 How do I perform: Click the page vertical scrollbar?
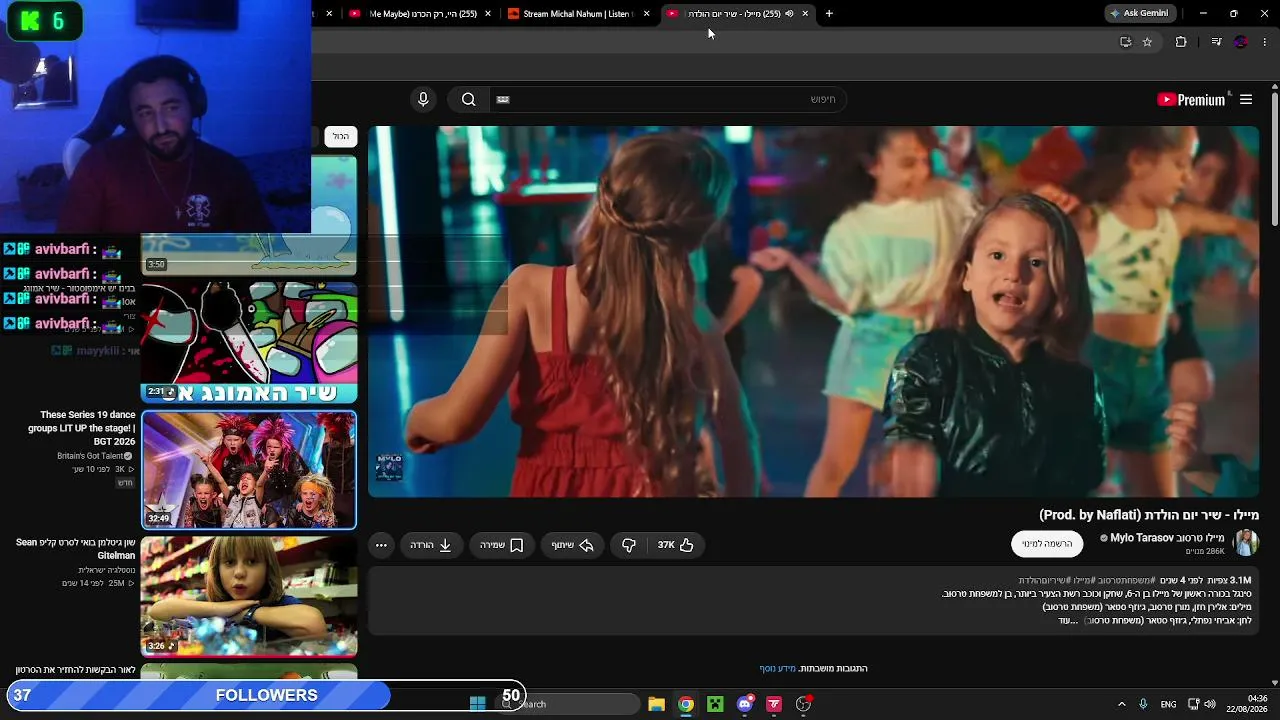1274,160
